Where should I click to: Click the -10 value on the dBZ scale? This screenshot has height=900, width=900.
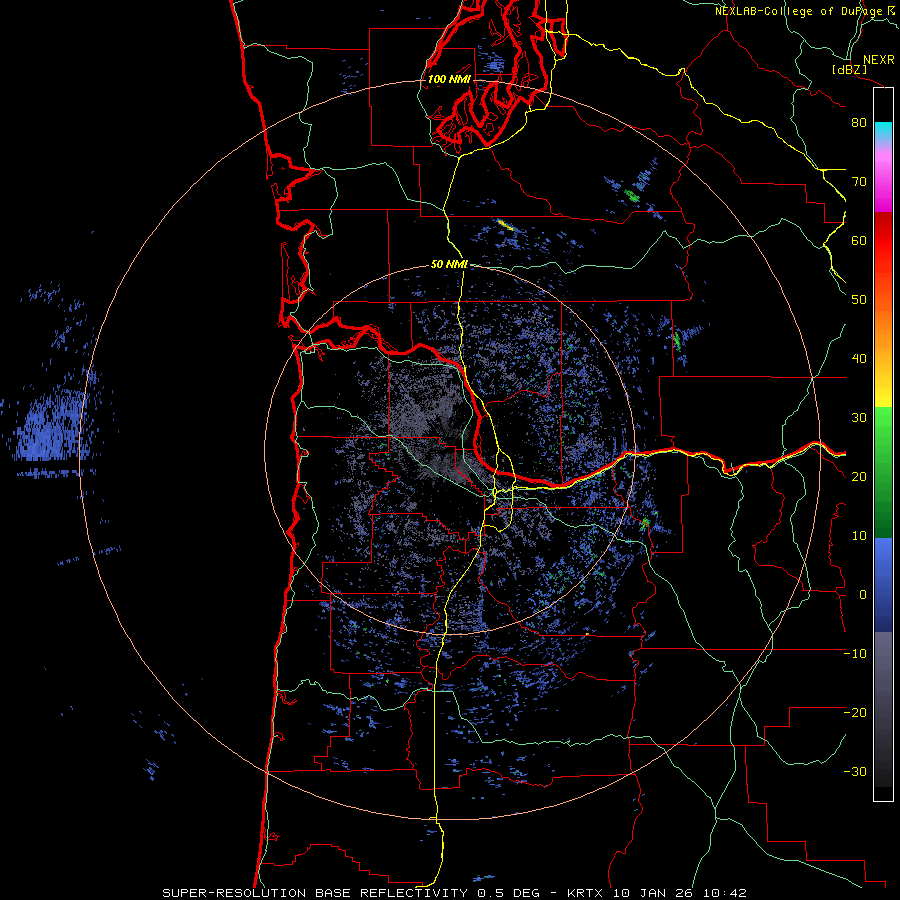(x=855, y=654)
